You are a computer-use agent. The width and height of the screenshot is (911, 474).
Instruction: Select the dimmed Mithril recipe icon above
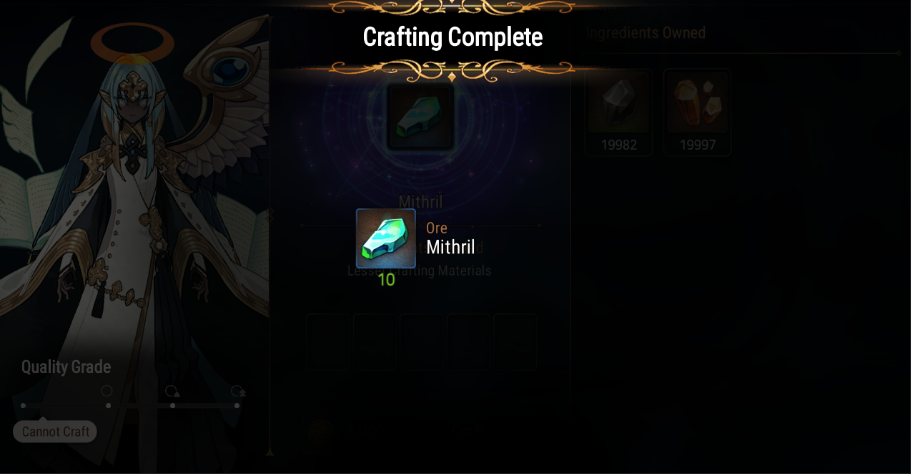(x=420, y=117)
